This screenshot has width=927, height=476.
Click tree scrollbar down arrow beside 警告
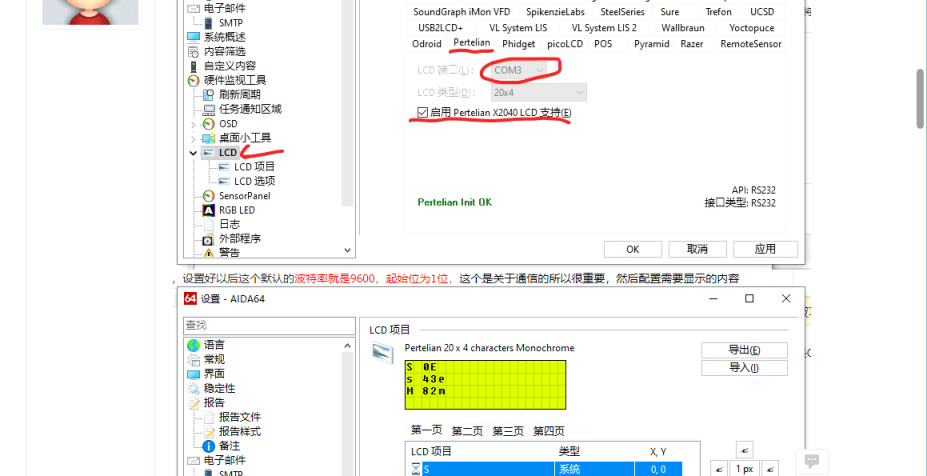pyautogui.click(x=348, y=250)
